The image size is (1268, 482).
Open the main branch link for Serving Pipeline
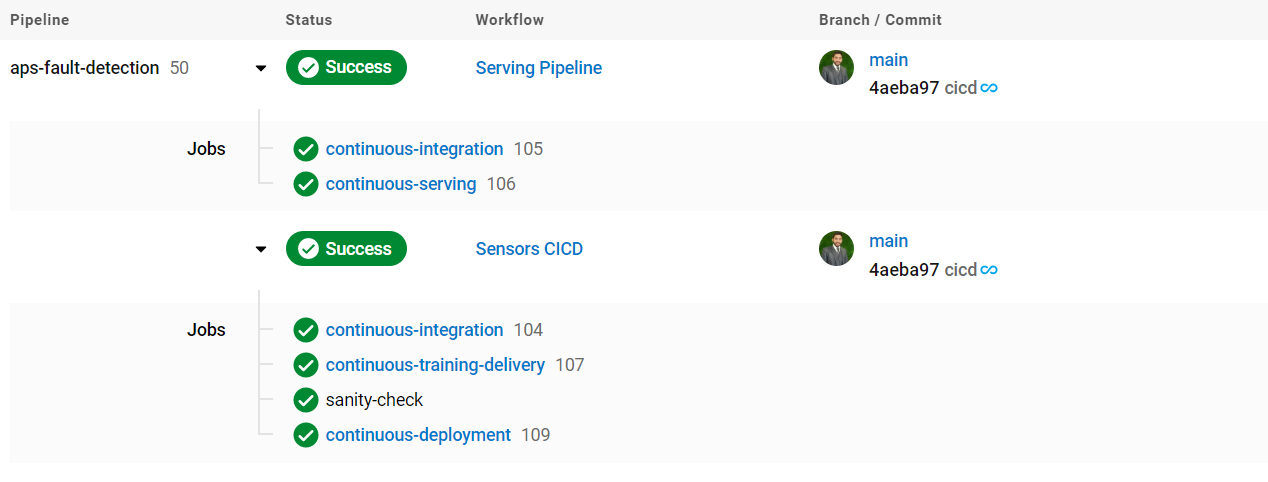point(888,60)
